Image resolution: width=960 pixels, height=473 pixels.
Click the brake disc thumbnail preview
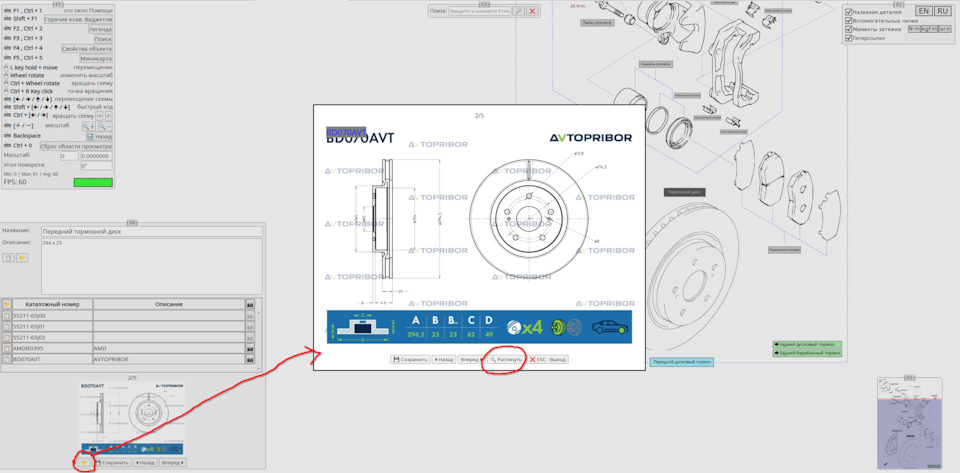pos(132,419)
